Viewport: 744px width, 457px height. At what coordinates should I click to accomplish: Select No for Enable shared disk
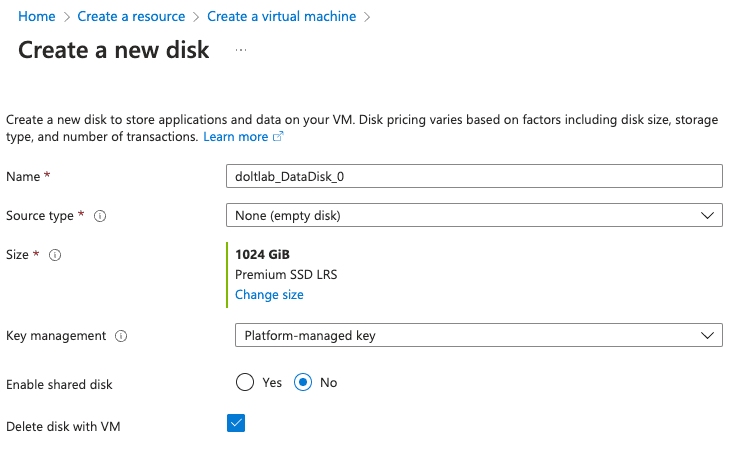point(303,382)
